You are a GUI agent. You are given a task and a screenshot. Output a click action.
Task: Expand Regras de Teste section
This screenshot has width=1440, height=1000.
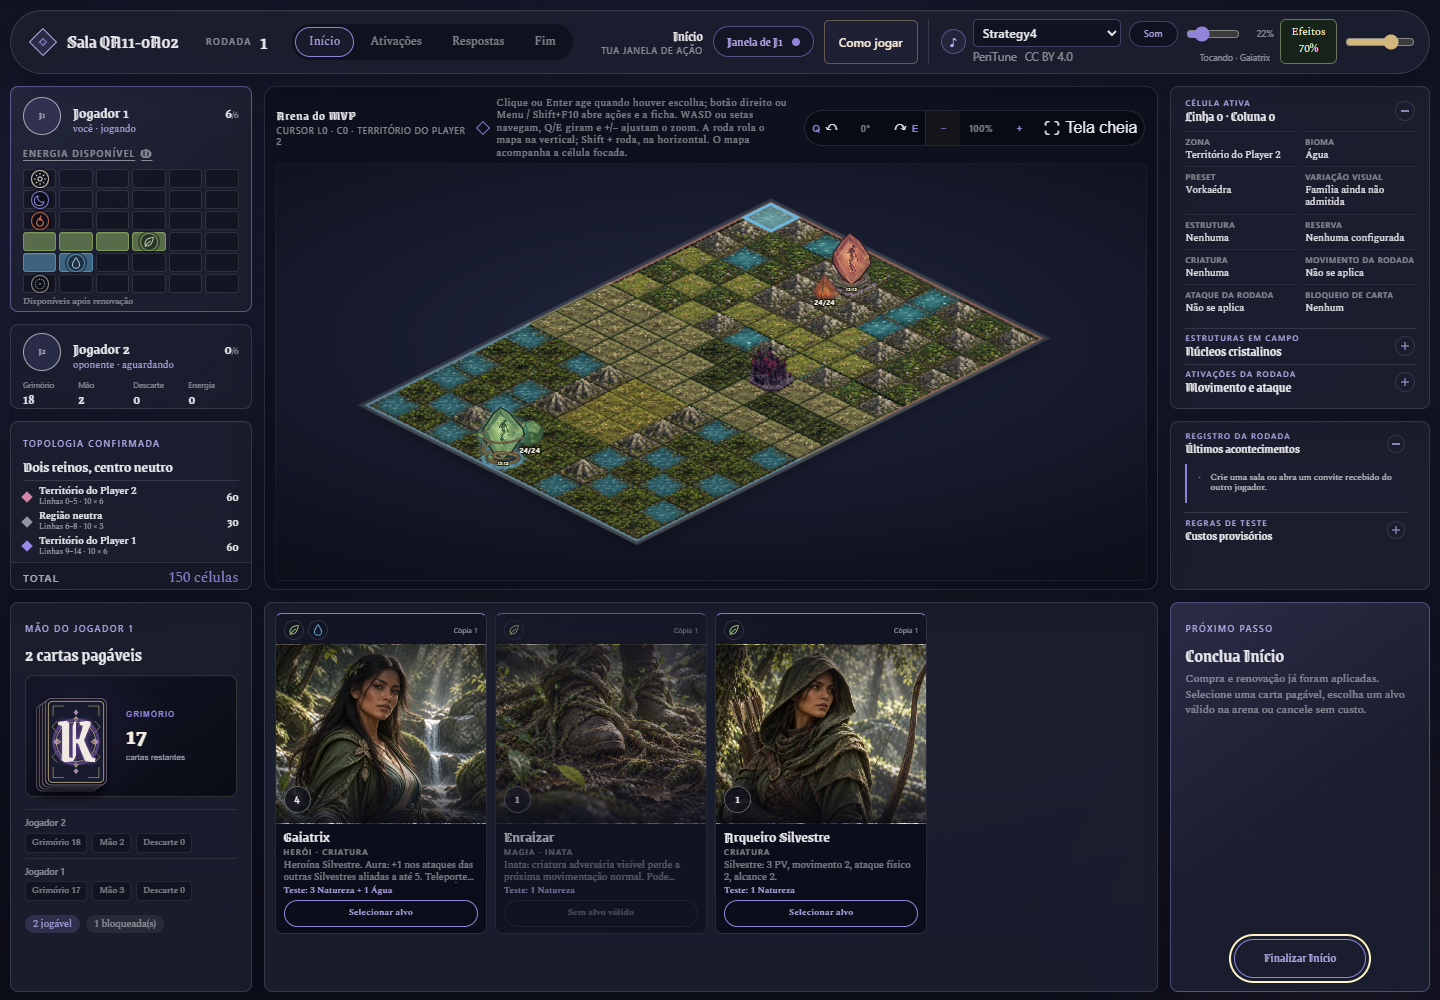pos(1396,530)
